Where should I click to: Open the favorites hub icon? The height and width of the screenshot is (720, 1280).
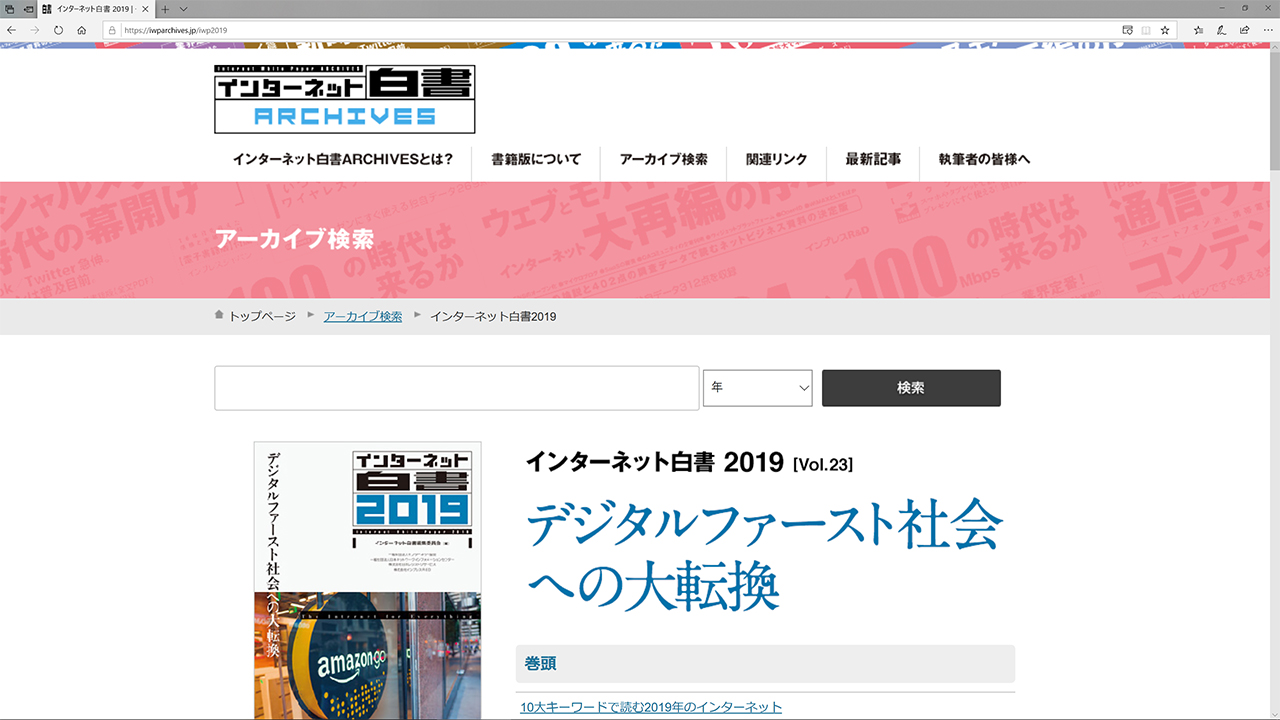click(x=1198, y=30)
